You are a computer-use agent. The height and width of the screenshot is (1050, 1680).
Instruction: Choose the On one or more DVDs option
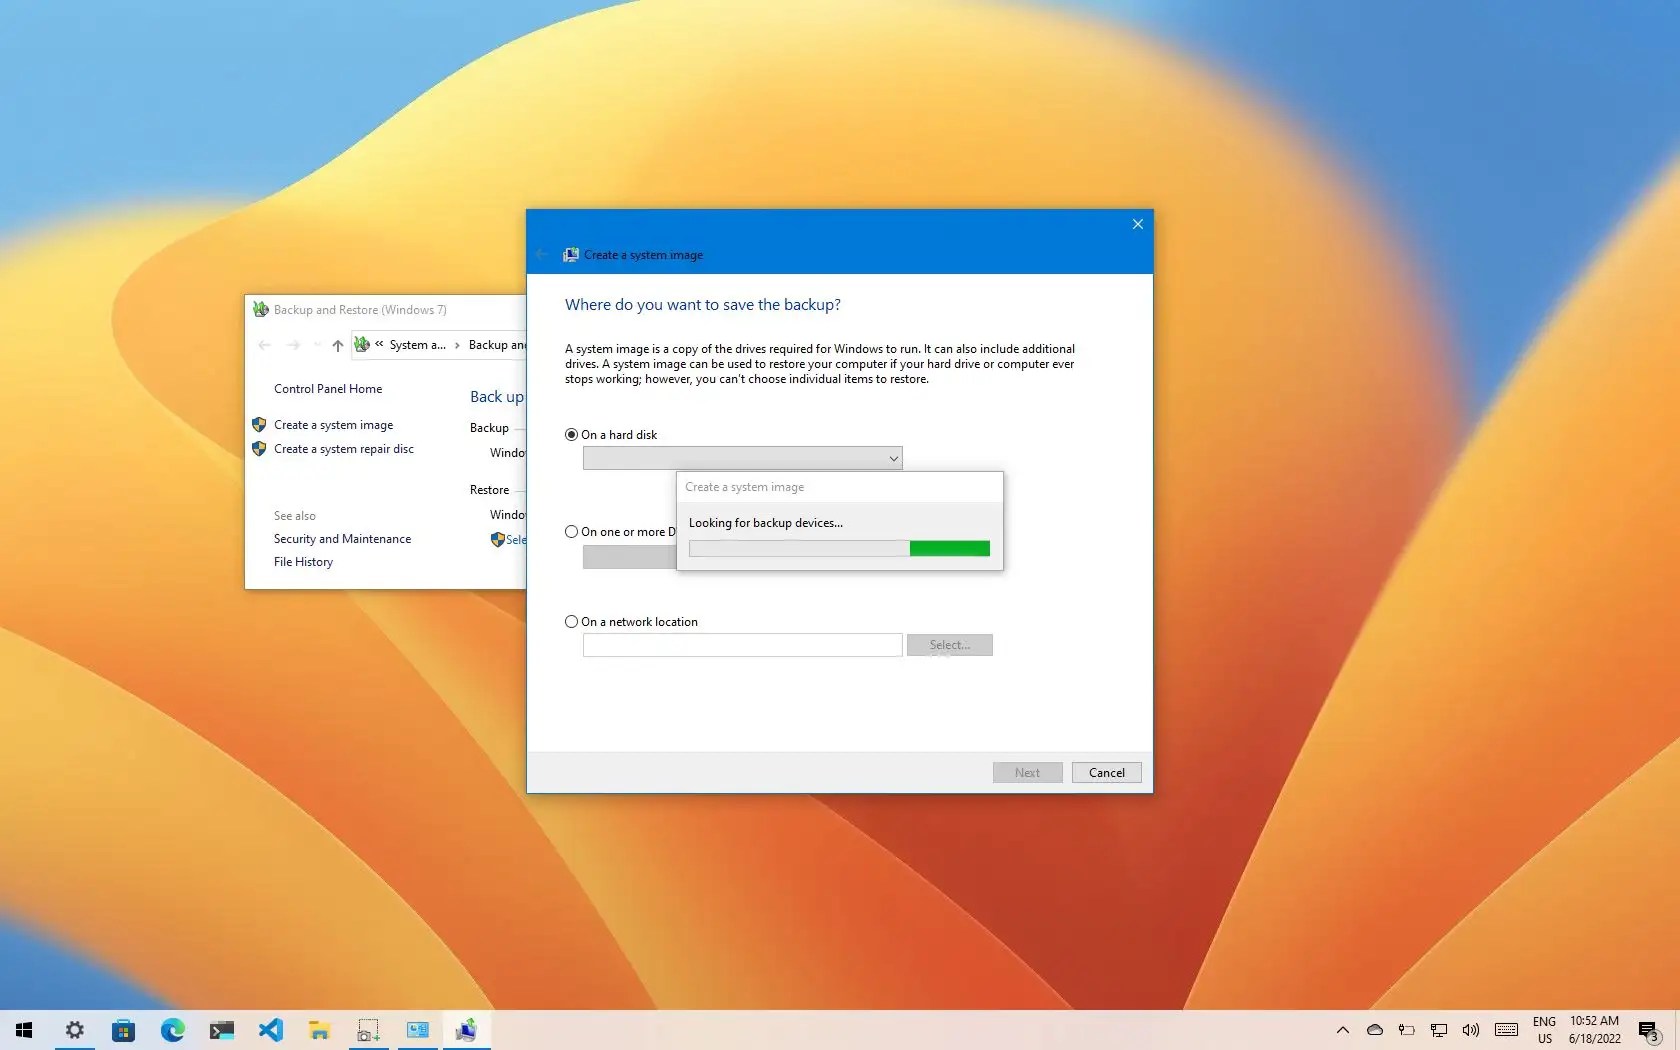click(x=571, y=531)
